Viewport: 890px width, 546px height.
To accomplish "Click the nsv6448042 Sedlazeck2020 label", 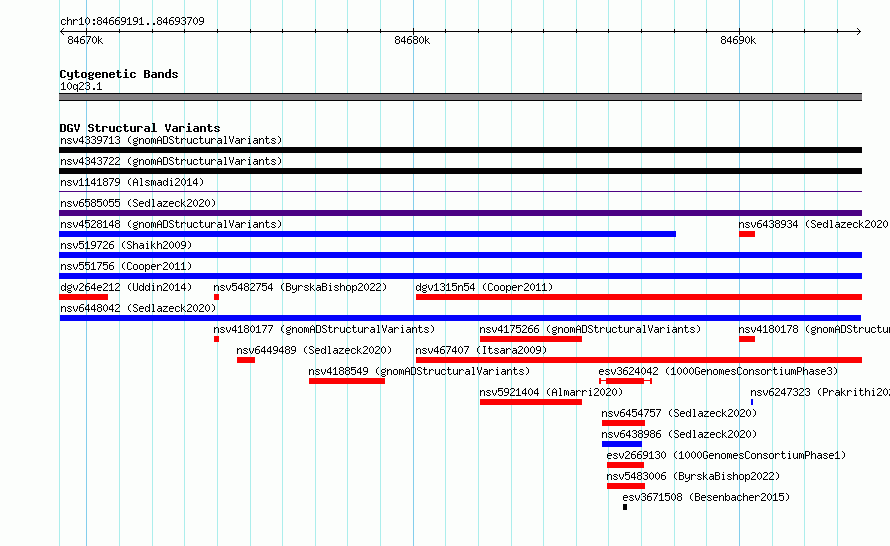I will click(x=138, y=308).
